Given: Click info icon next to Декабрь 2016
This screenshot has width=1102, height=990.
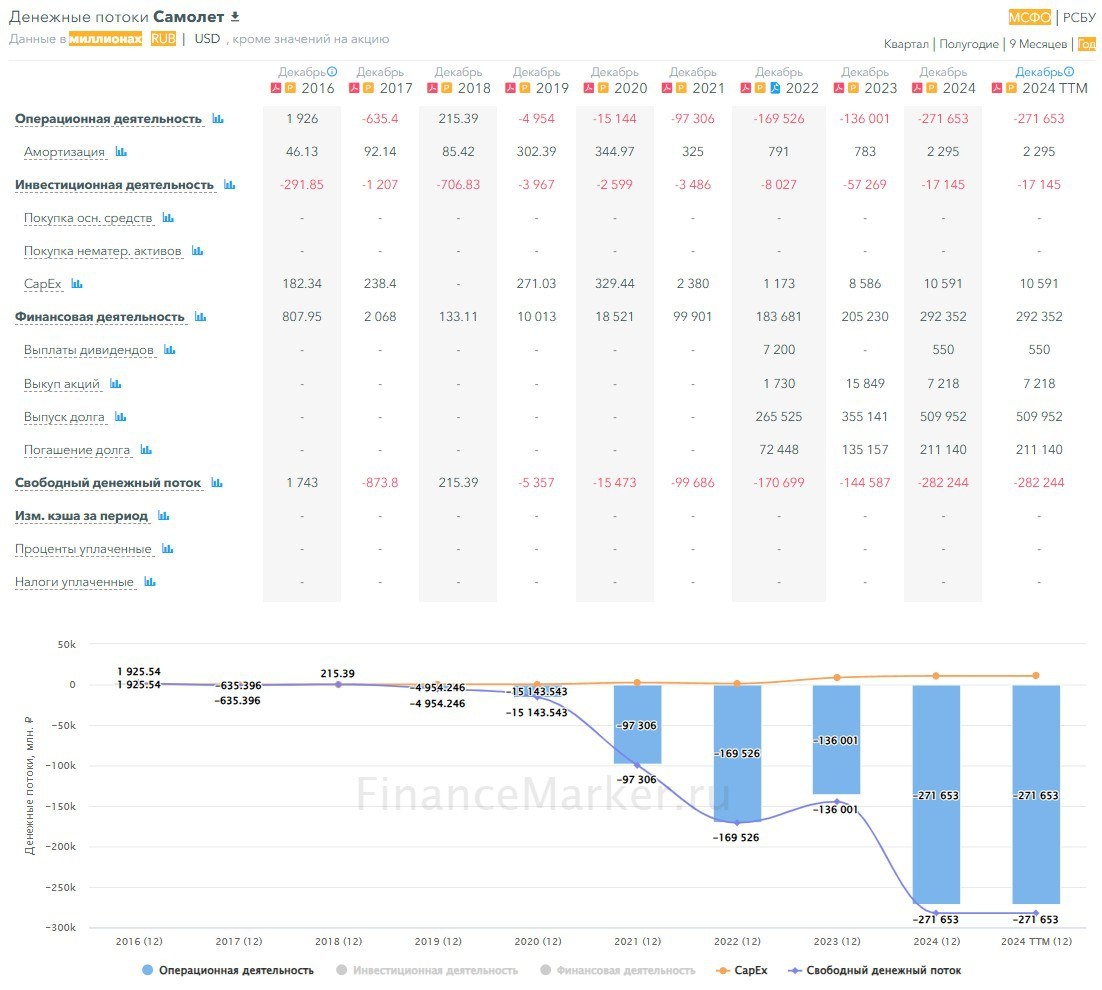Looking at the screenshot, I should pyautogui.click(x=332, y=72).
